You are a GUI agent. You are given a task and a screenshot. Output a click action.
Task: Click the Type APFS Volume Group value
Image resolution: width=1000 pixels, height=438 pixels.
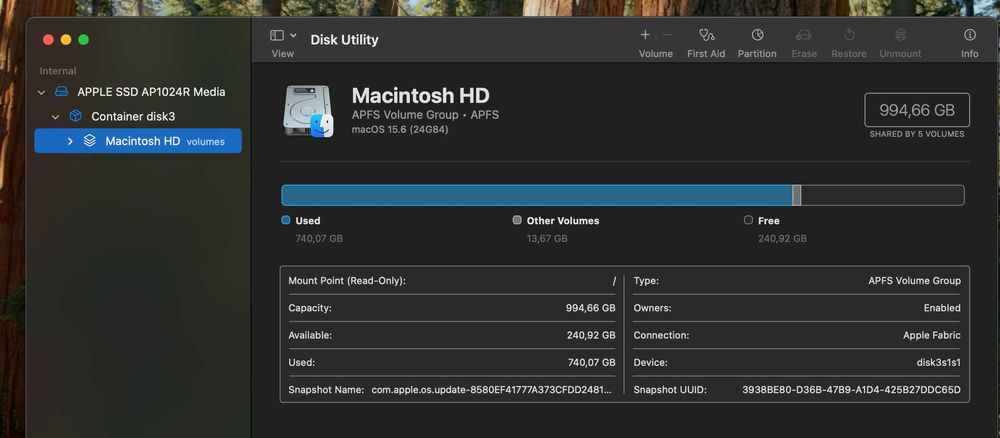pos(914,281)
